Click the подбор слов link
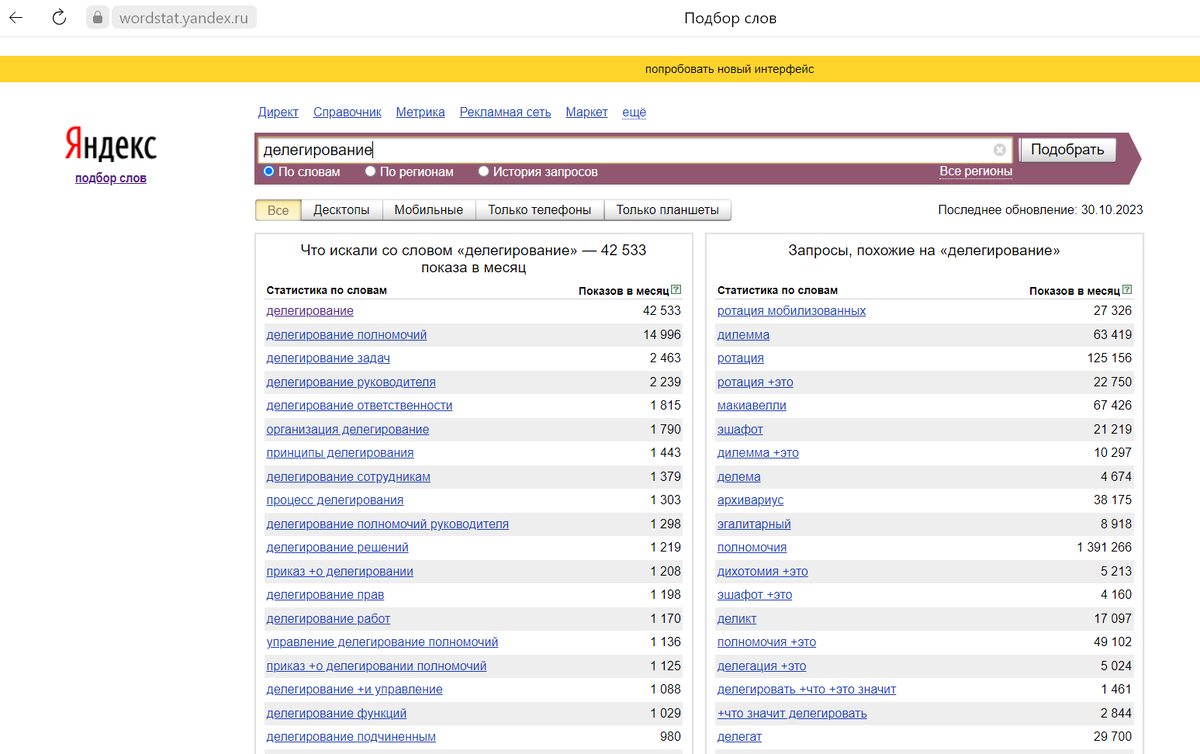 (x=111, y=178)
